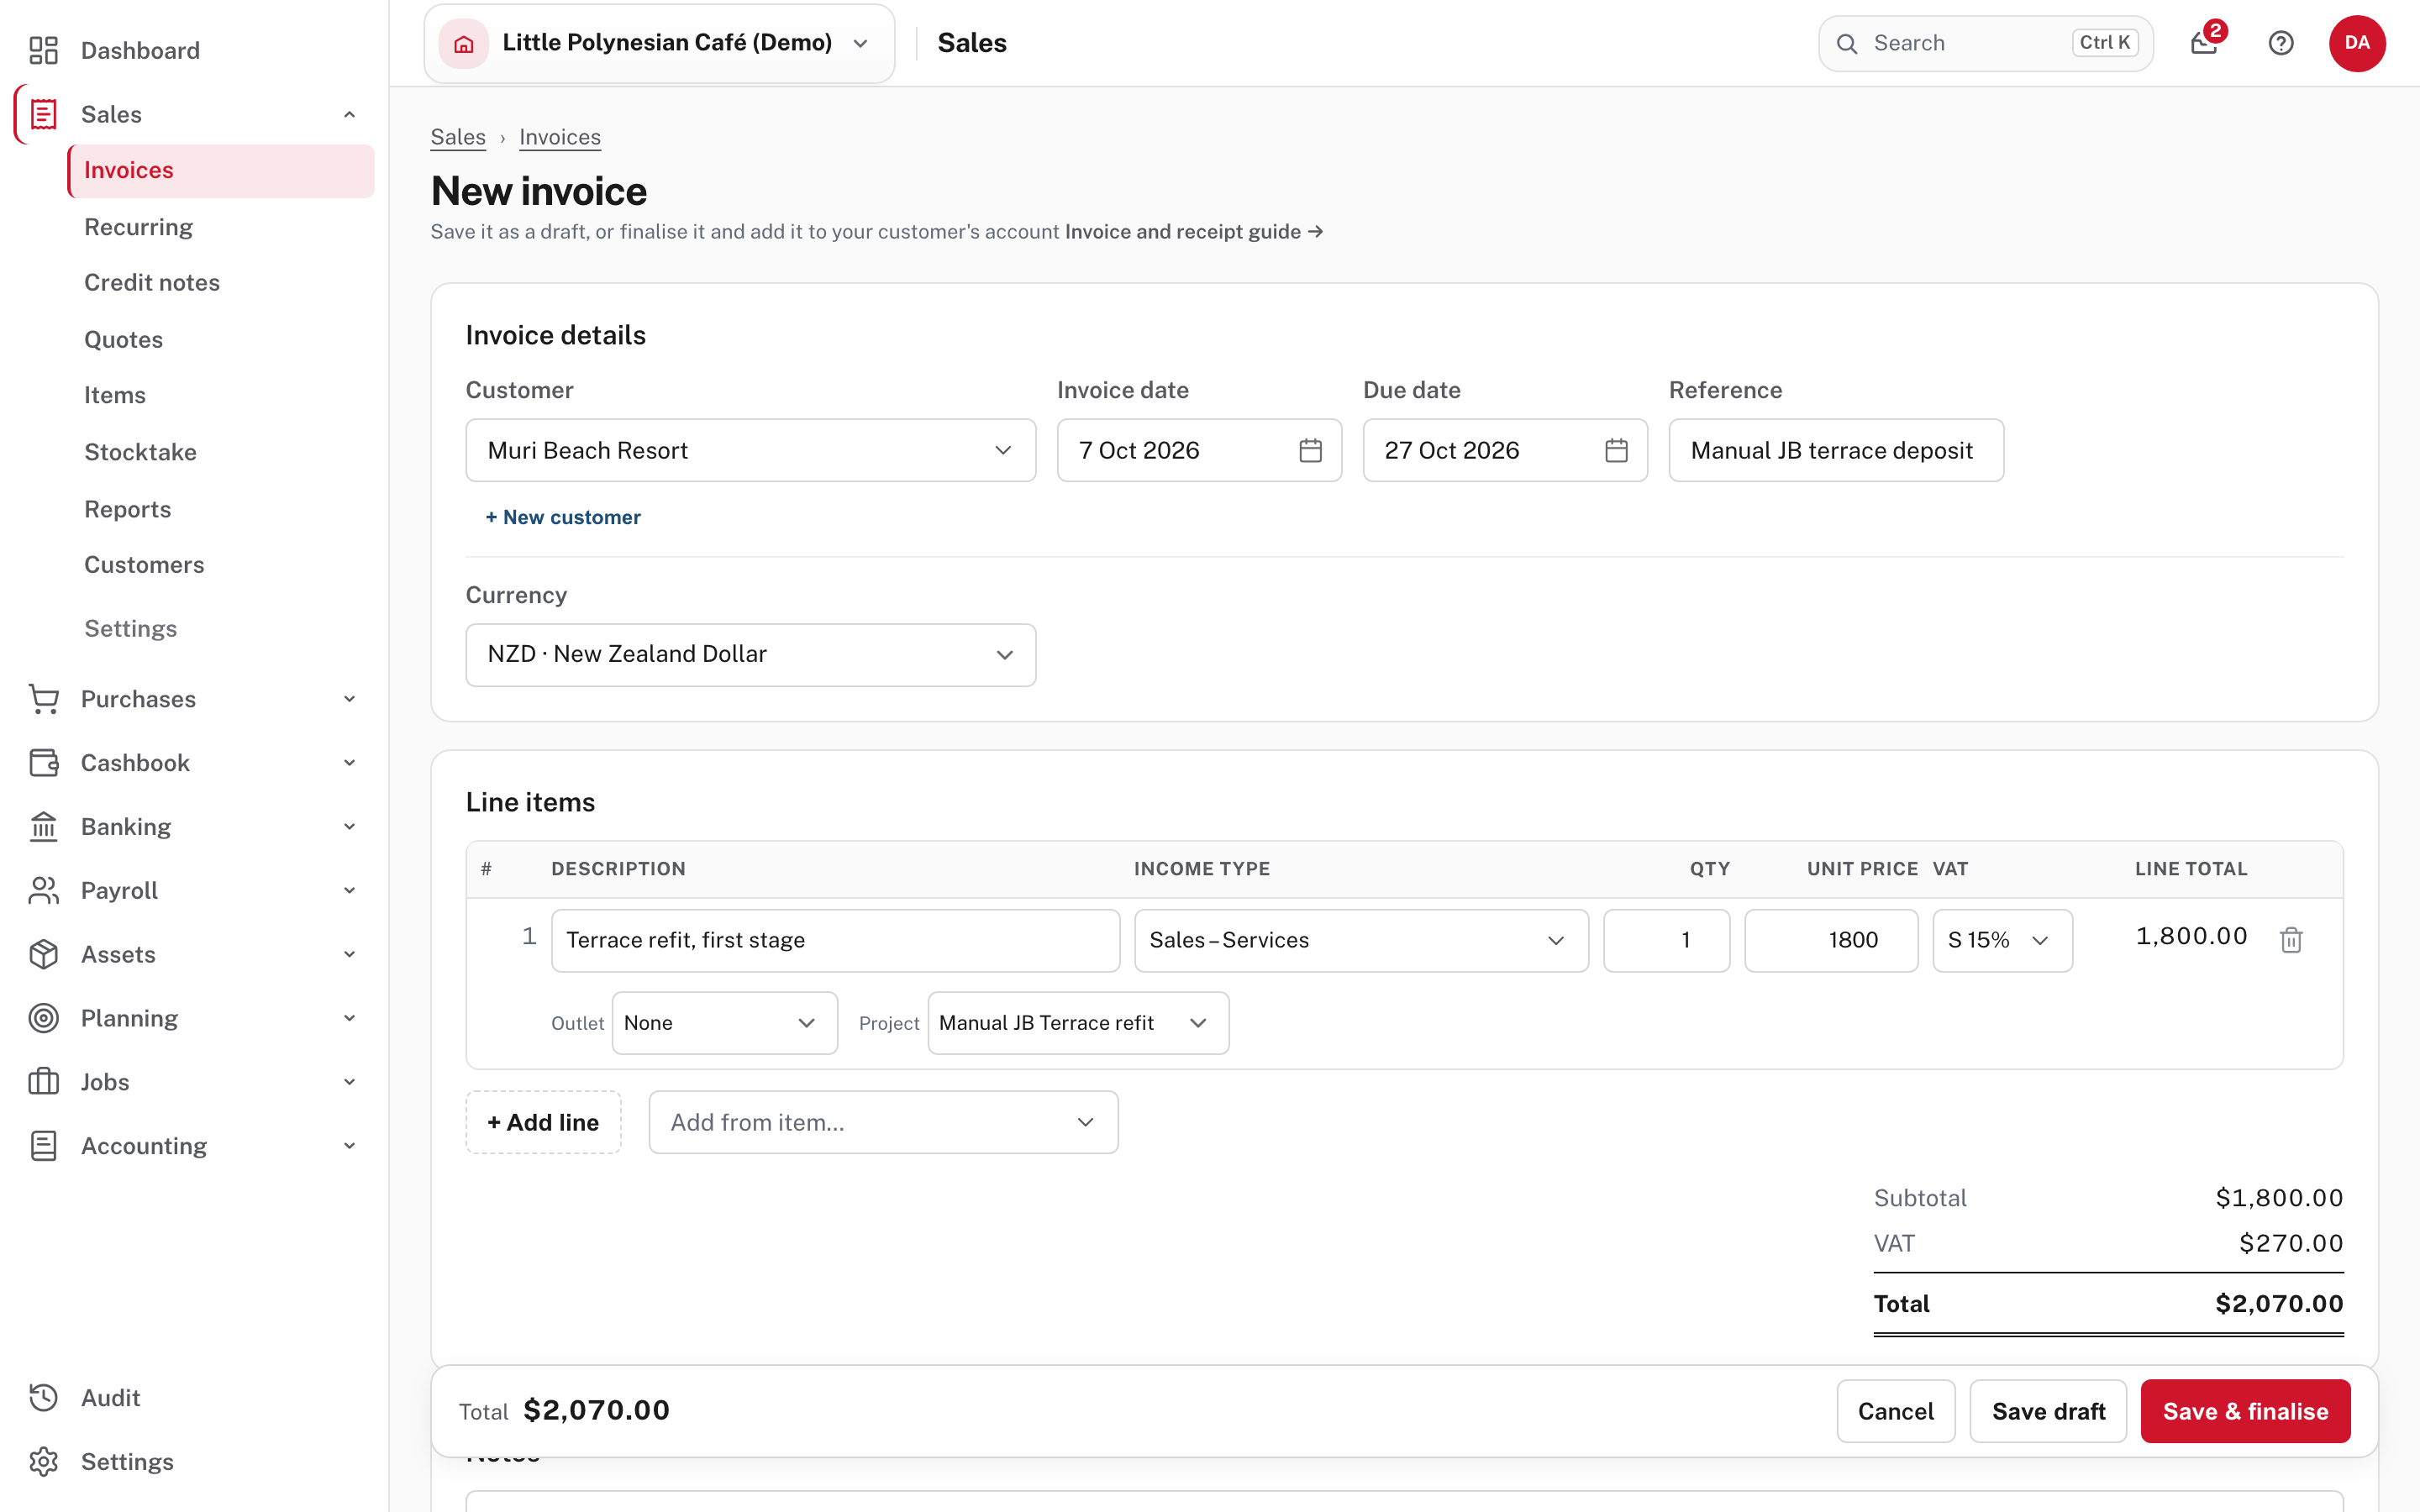Click the Assets box icon
Image resolution: width=2420 pixels, height=1512 pixels.
[44, 955]
